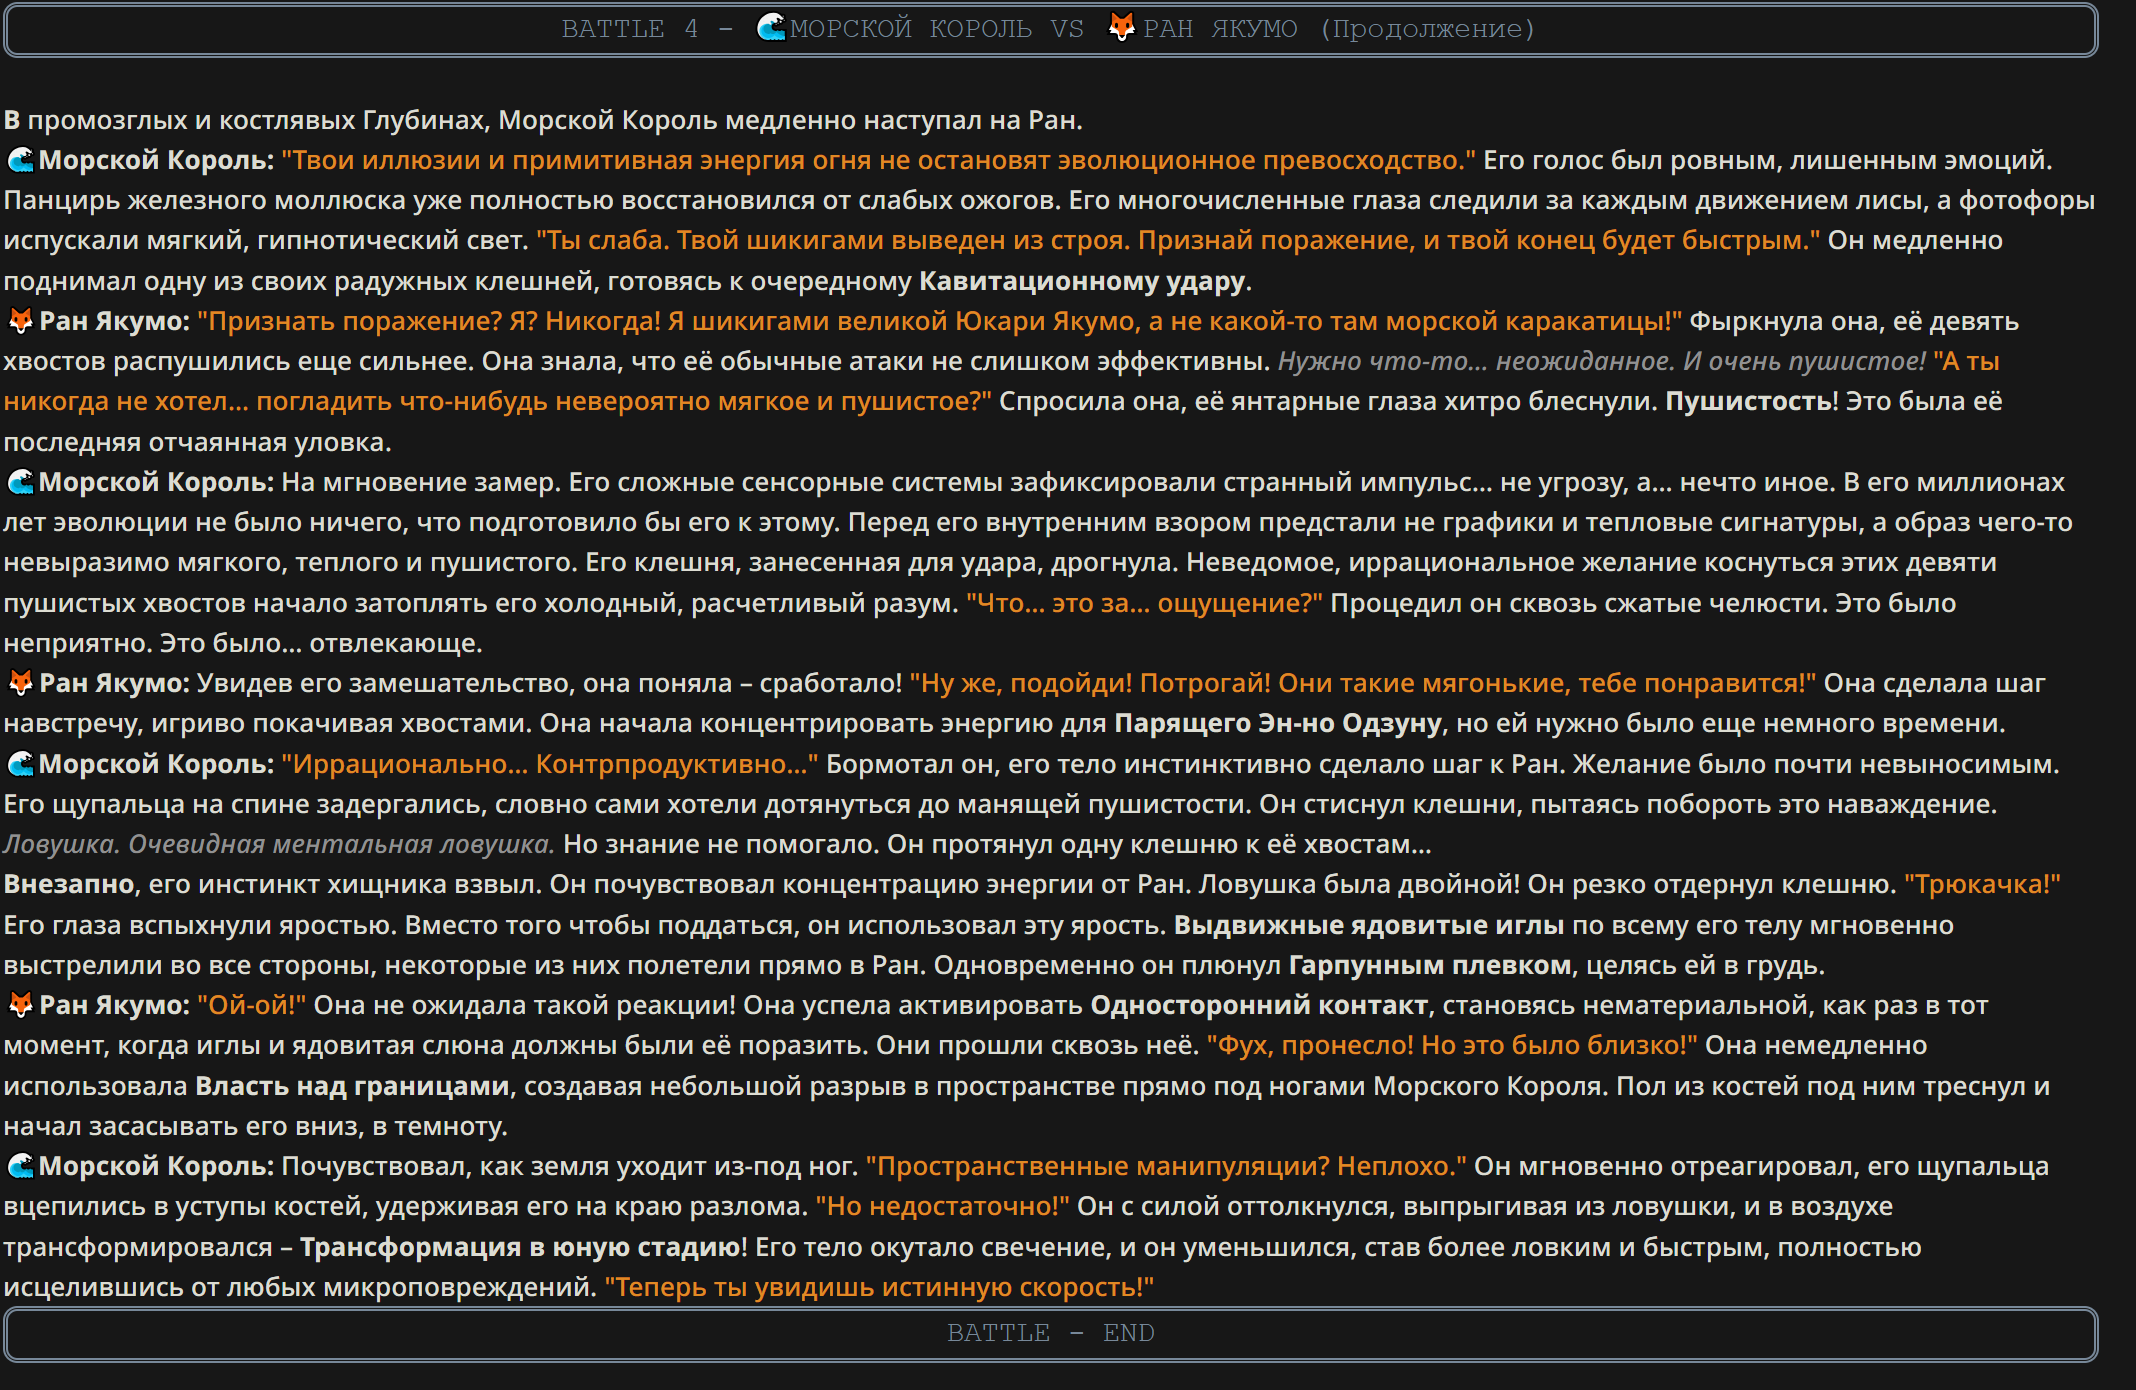Image resolution: width=2136 pixels, height=1390 pixels.
Task: Click the bold term "Выдвижные ядовитые иглы"
Action: click(1369, 925)
